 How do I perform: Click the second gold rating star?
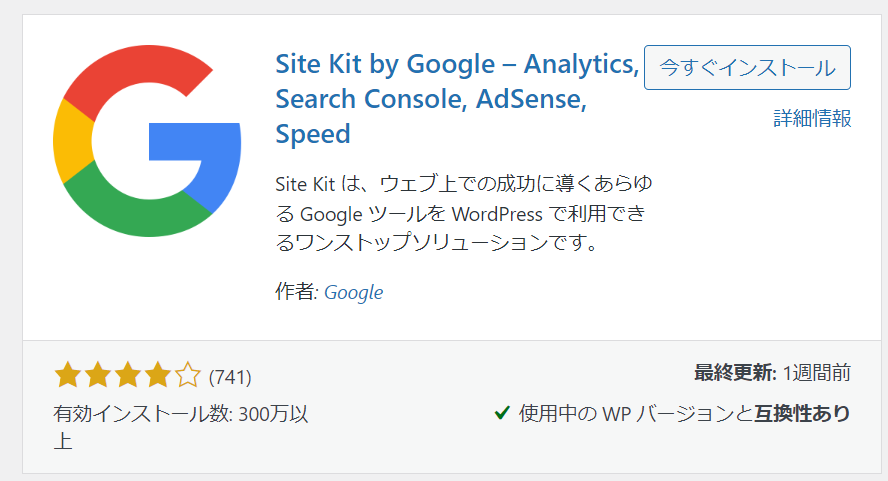pyautogui.click(x=97, y=376)
